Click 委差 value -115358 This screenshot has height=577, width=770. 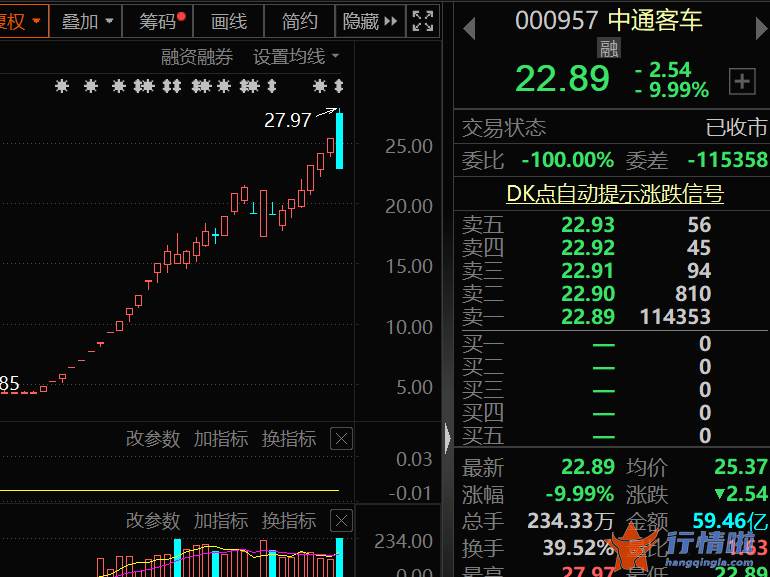728,160
